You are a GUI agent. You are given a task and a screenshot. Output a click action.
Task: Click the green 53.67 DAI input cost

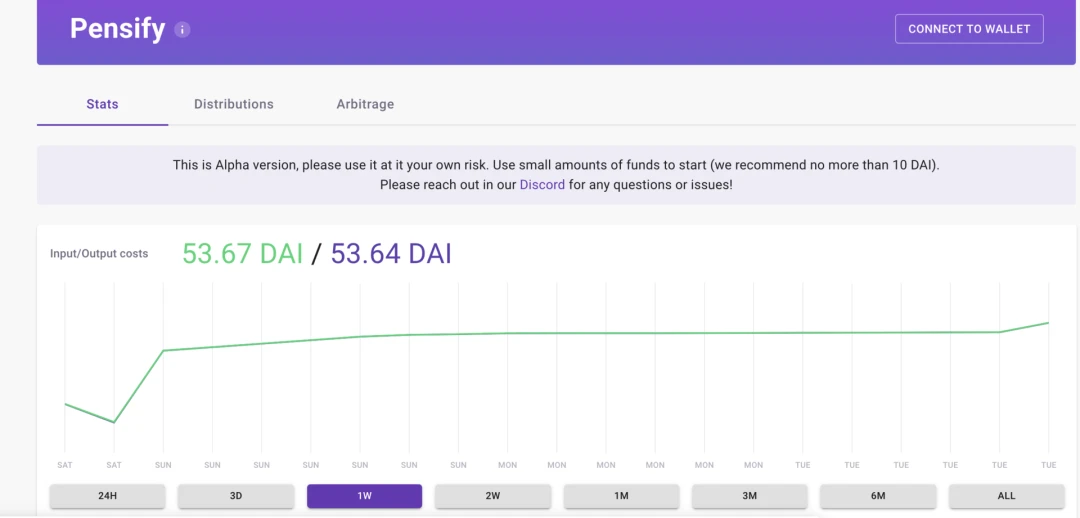242,253
